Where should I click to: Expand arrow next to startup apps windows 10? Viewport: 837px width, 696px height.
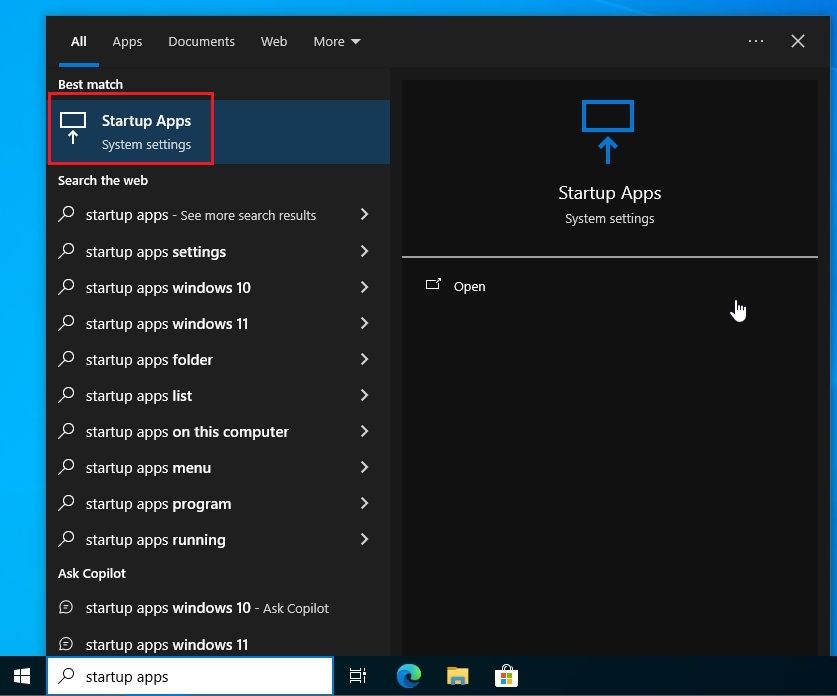364,287
